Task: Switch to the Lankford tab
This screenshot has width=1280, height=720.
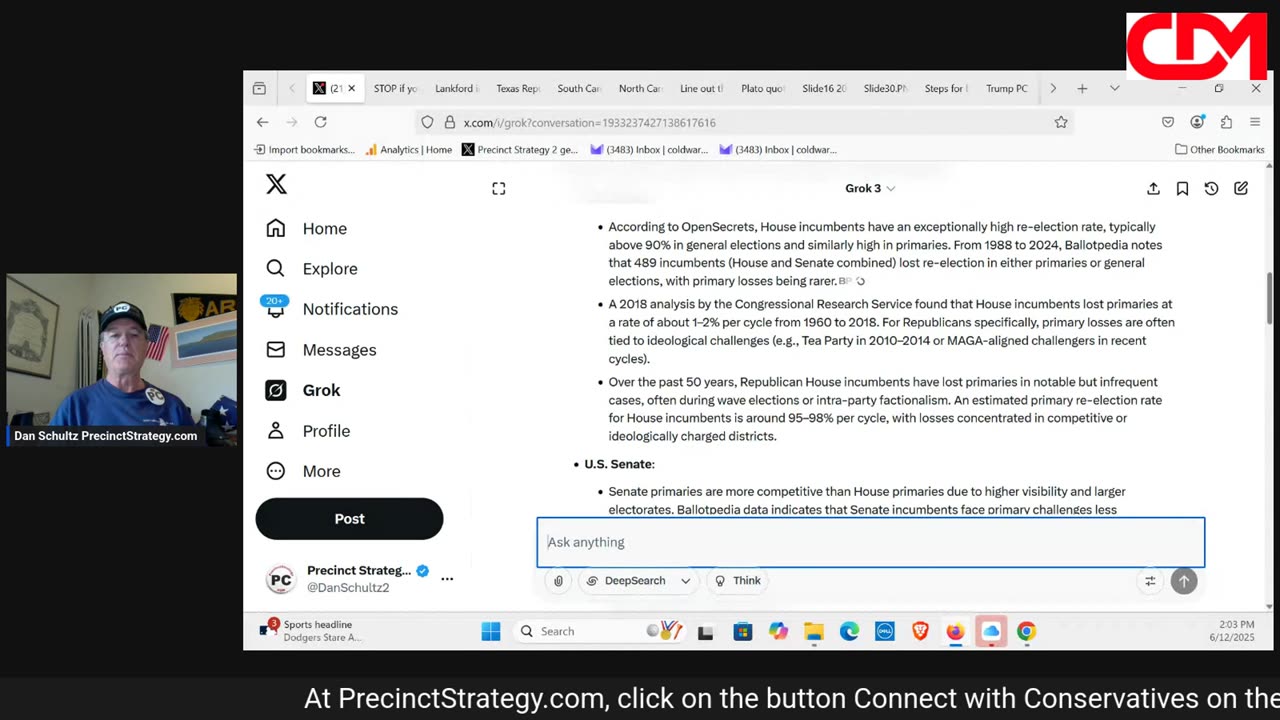Action: click(457, 89)
